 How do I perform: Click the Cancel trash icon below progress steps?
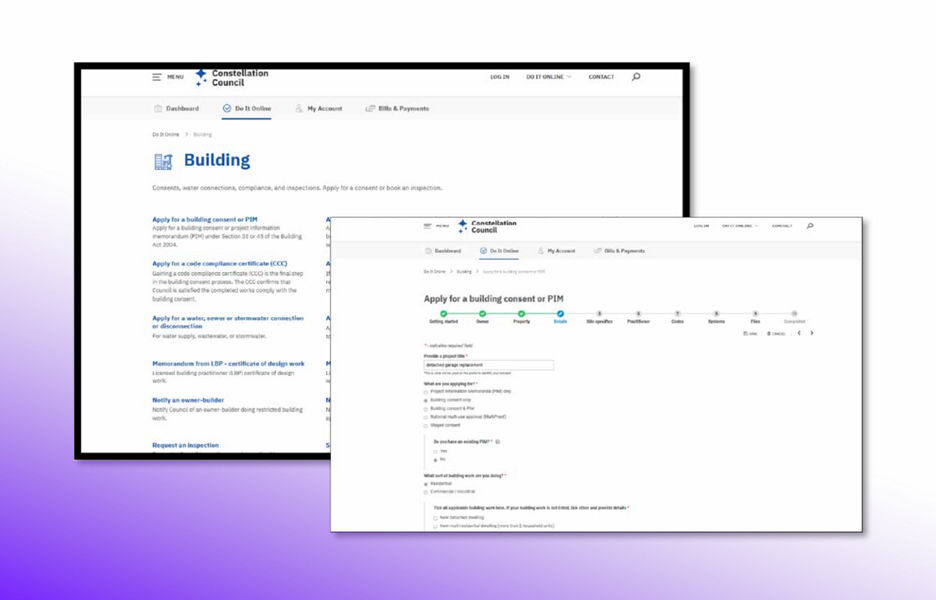[769, 334]
